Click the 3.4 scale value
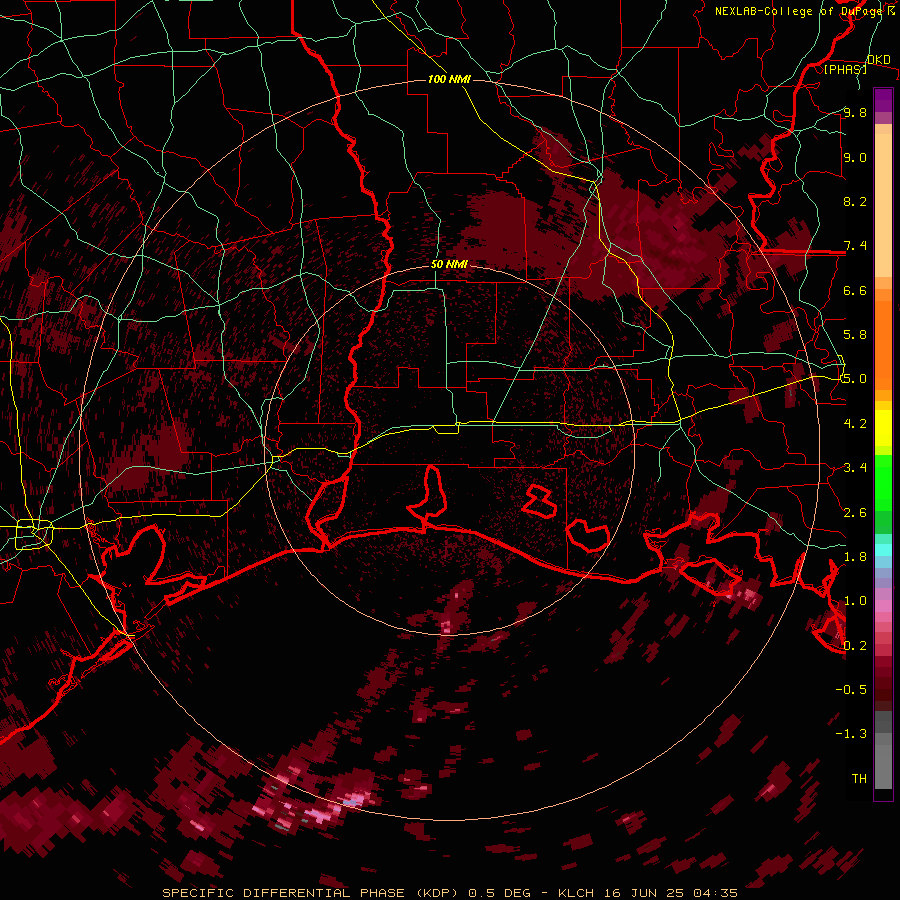The width and height of the screenshot is (900, 900). 855,468
